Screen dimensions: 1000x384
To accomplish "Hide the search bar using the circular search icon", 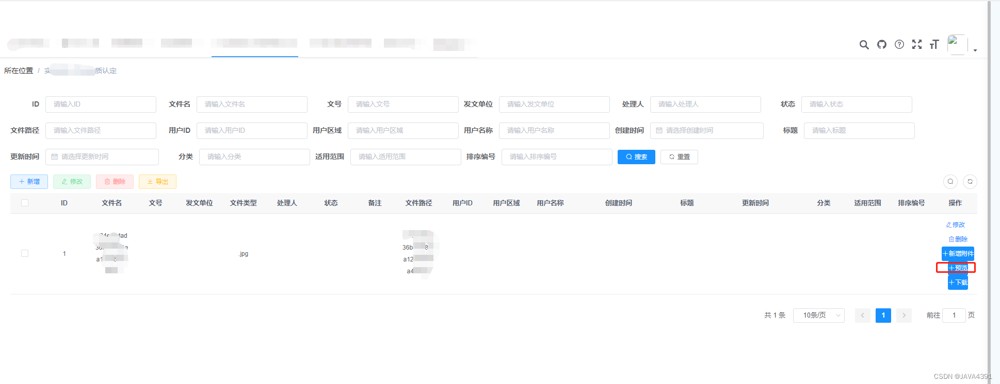I will tap(950, 182).
